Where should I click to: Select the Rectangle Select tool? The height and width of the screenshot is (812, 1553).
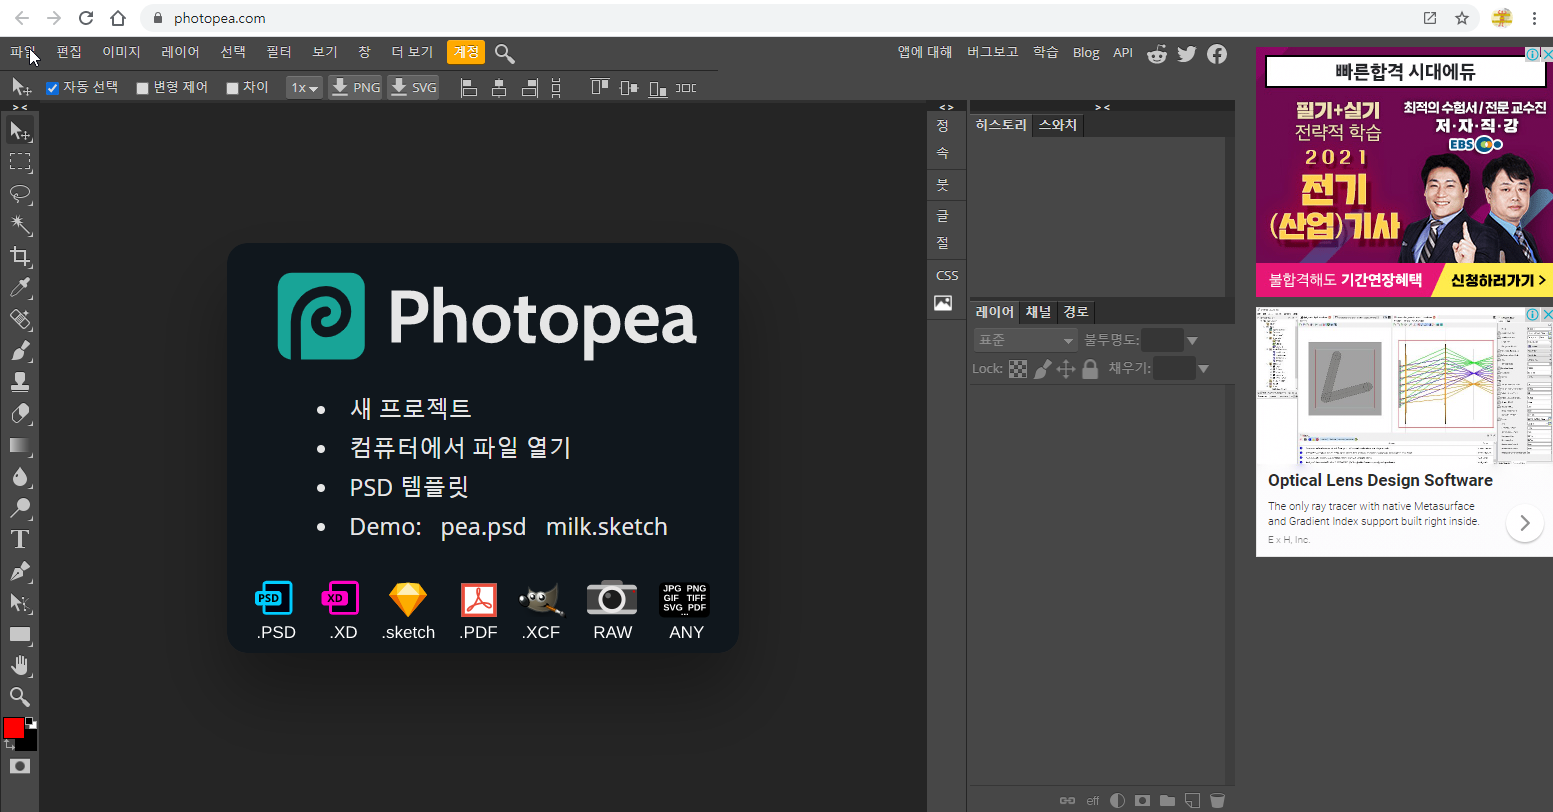(20, 162)
